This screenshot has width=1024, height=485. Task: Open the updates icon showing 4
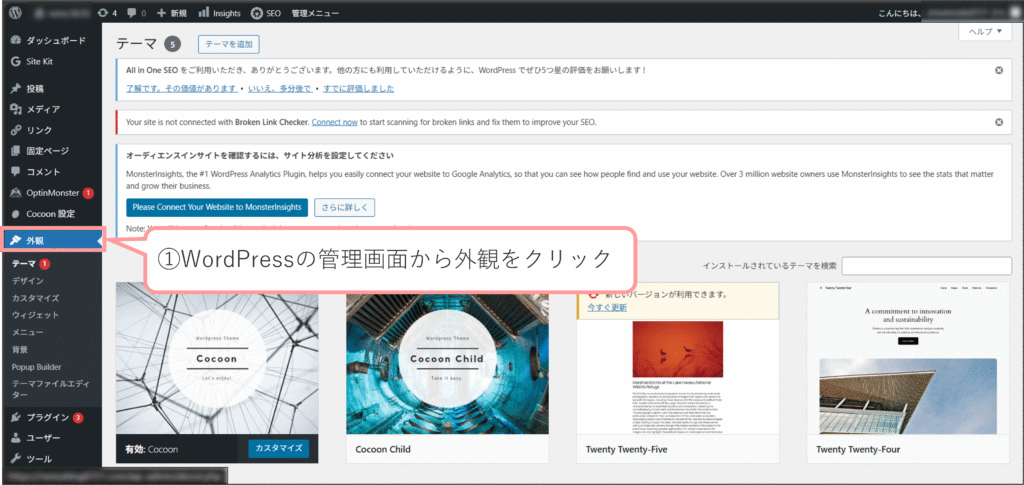coord(108,13)
